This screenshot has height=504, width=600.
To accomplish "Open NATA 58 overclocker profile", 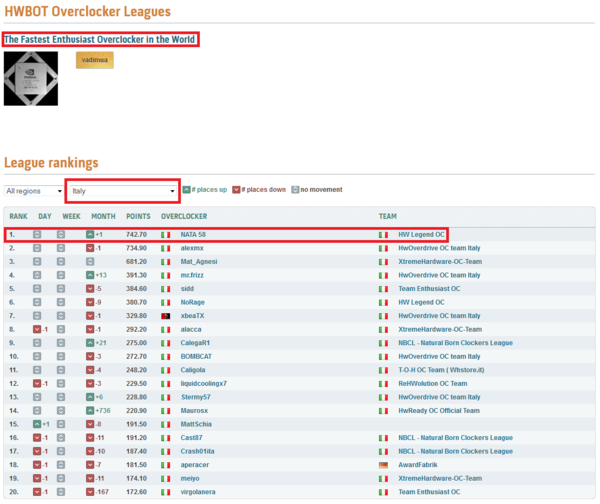I will click(x=193, y=235).
